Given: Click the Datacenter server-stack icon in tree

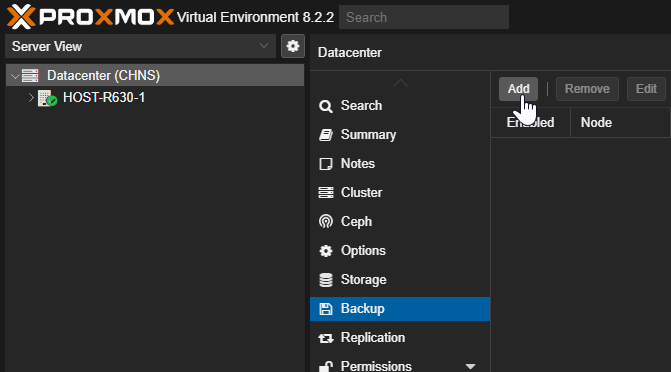Looking at the screenshot, I should click(30, 75).
